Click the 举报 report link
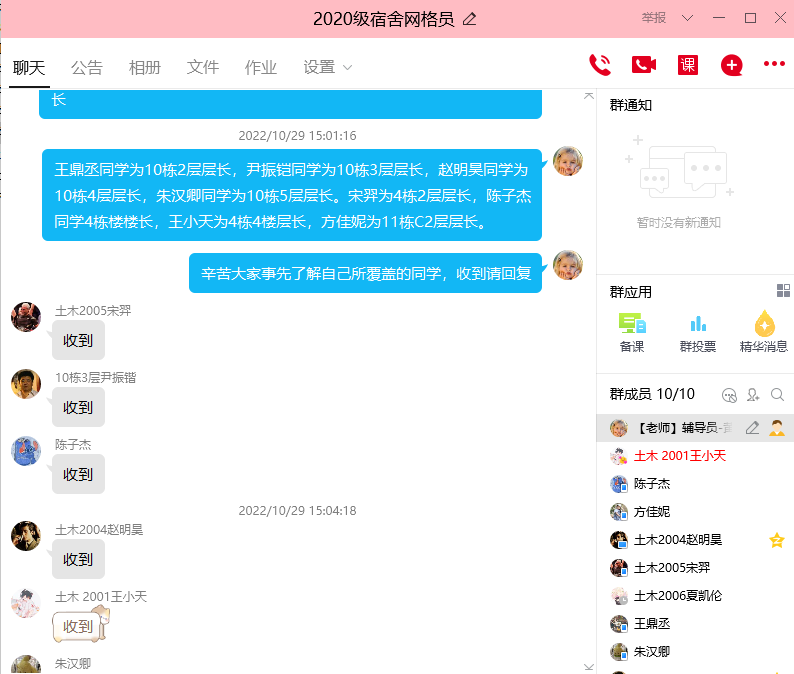Screen dimensions: 794x674 [x=654, y=18]
